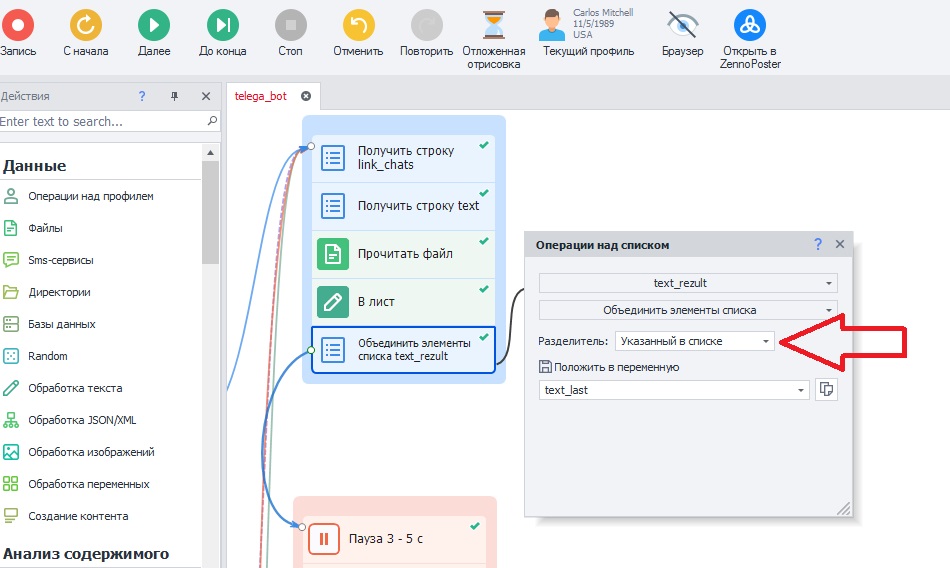Click copy variable button beside text_last
The width and height of the screenshot is (950, 568).
click(826, 389)
